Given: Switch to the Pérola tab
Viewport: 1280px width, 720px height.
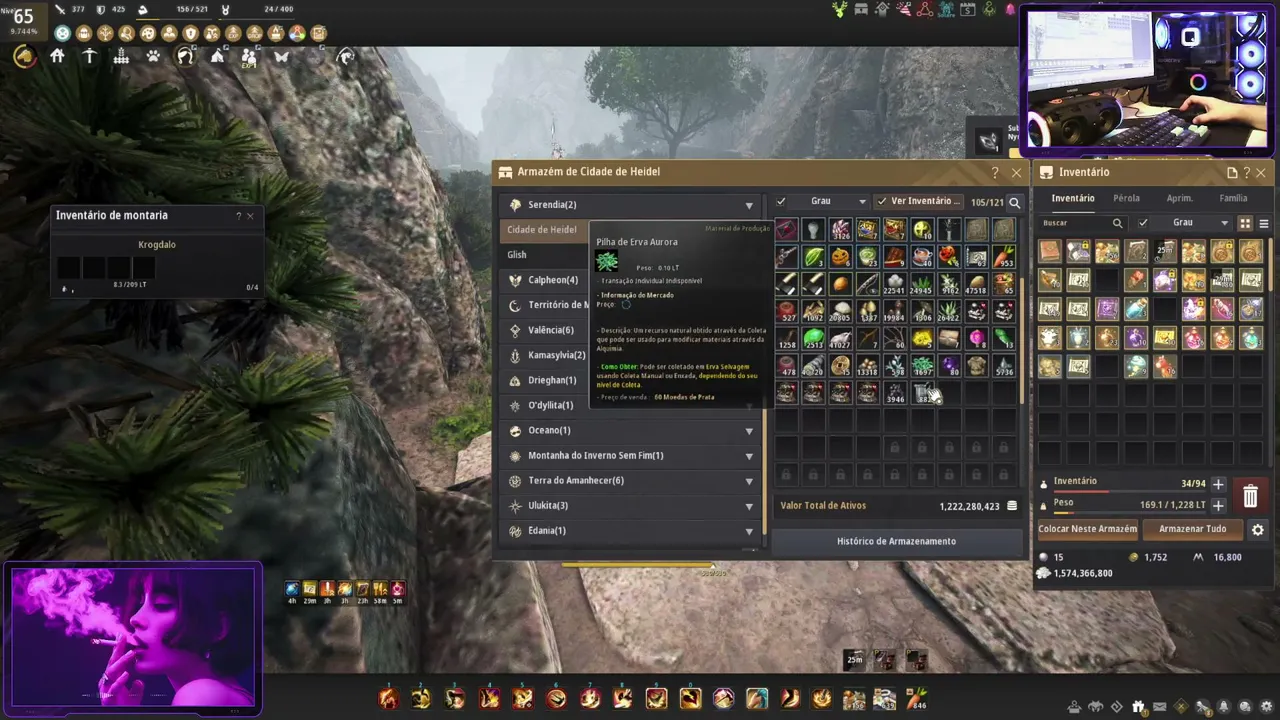Looking at the screenshot, I should pyautogui.click(x=1126, y=199).
